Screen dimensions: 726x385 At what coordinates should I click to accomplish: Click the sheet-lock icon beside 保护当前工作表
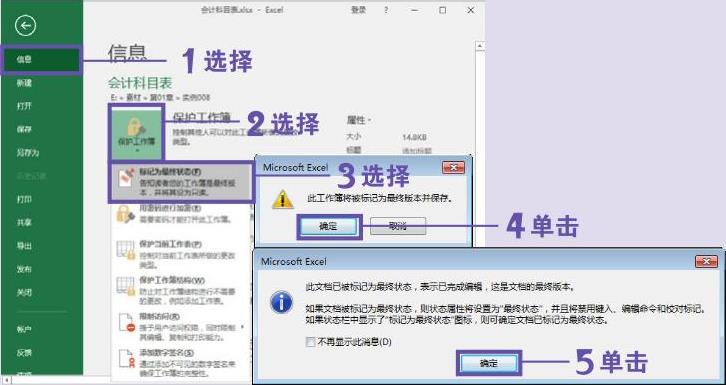tap(125, 250)
